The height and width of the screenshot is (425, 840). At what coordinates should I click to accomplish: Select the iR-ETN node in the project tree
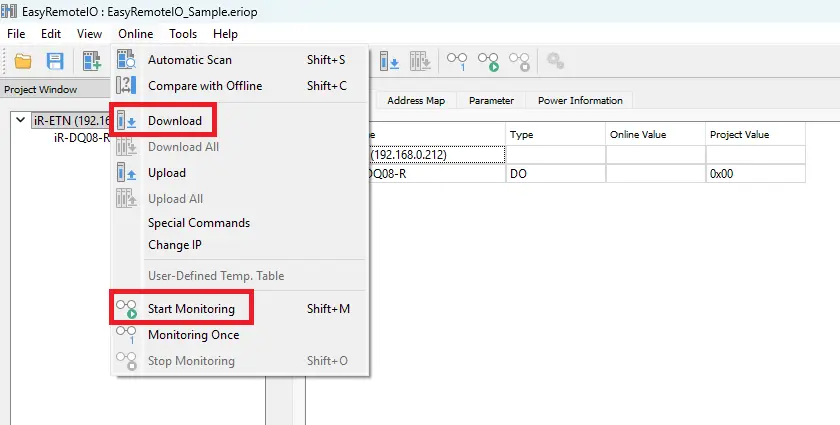point(71,120)
